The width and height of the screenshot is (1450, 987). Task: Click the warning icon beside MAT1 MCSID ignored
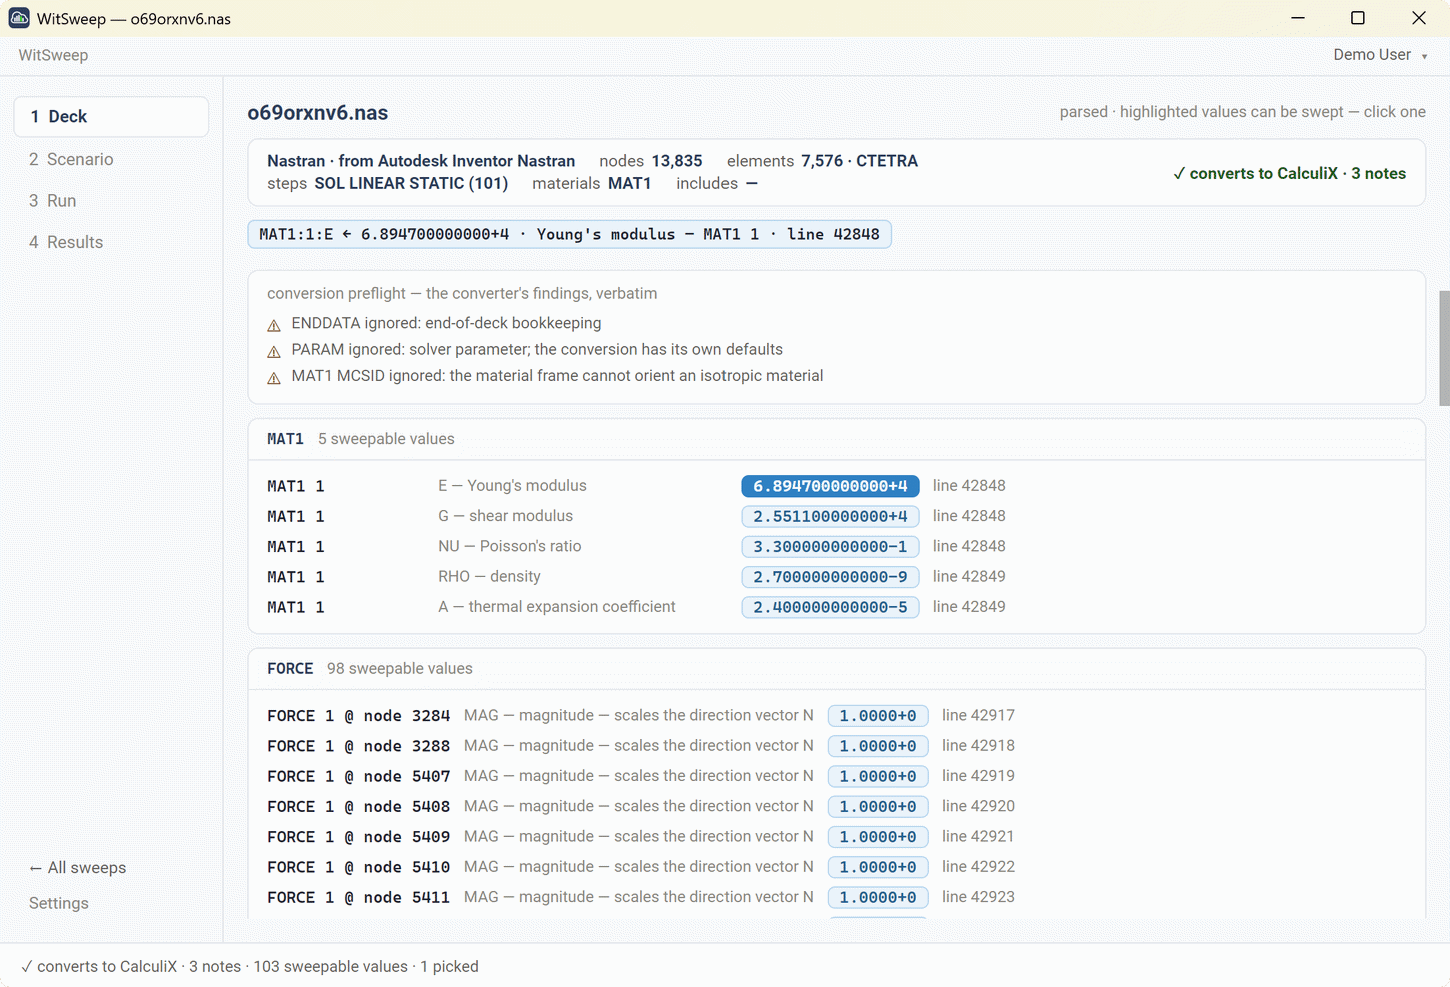click(x=274, y=377)
